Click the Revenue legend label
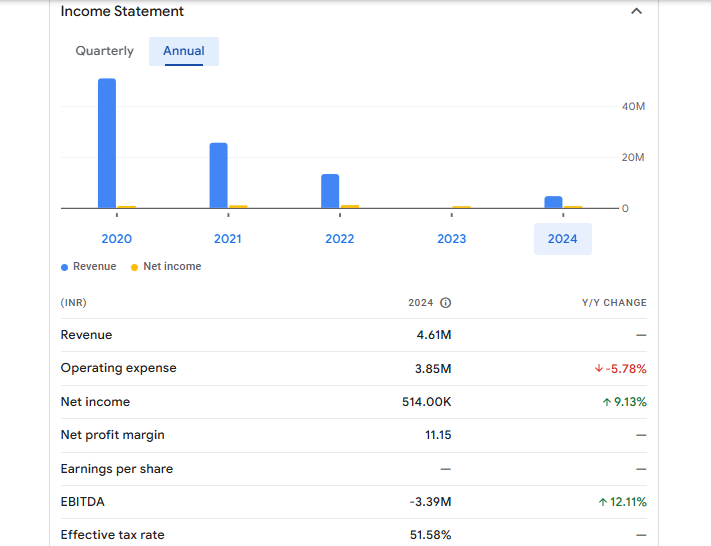Image resolution: width=711 pixels, height=546 pixels. point(94,266)
